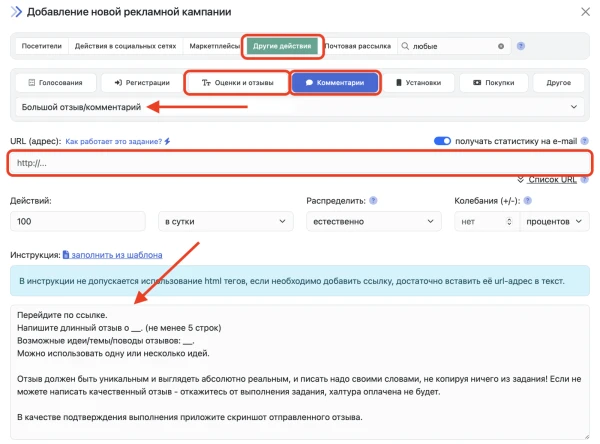Screen dimensions: 600x444
Task: Click help icon next to Колебания
Action: [x=527, y=199]
